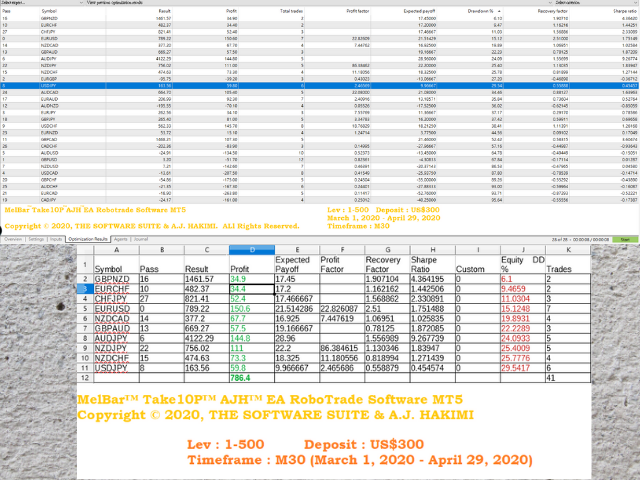Image resolution: width=640 pixels, height=480 pixels.
Task: Switch to the Overview tab
Action: (13, 239)
